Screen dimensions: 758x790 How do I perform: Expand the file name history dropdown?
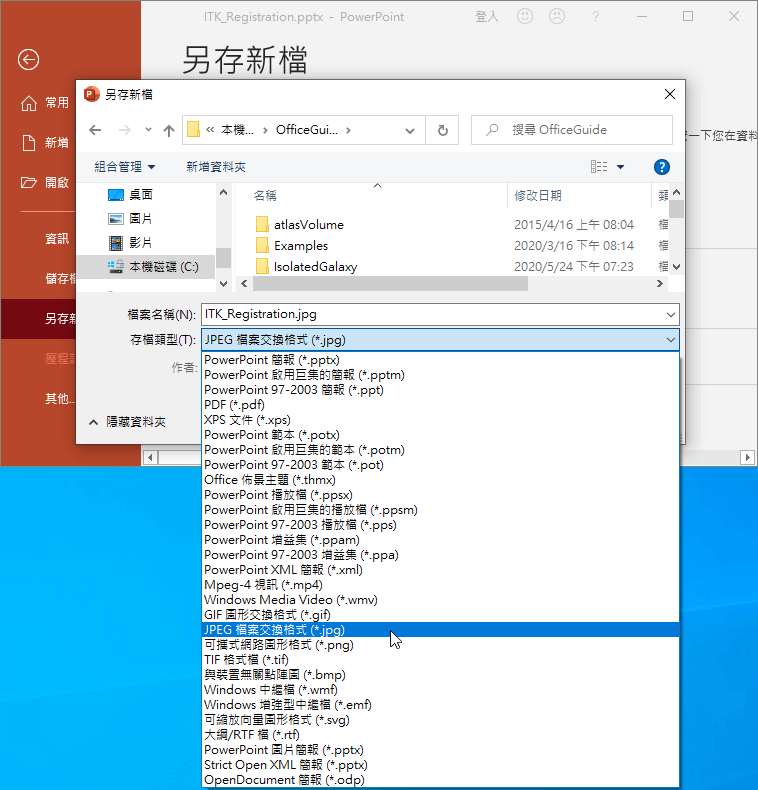click(670, 314)
